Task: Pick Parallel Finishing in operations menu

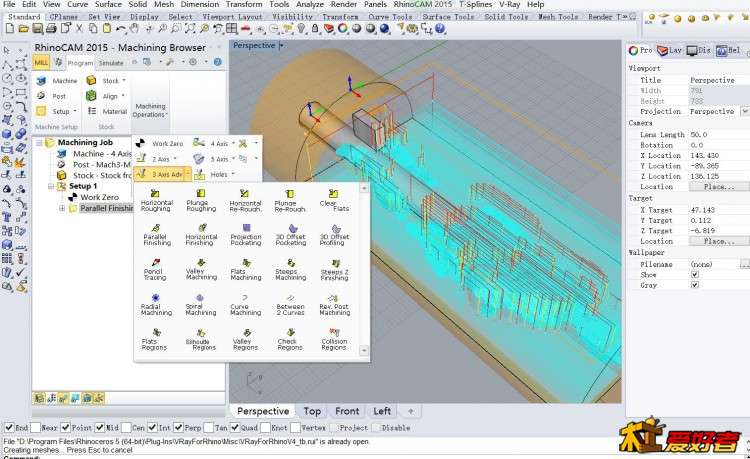Action: point(156,235)
